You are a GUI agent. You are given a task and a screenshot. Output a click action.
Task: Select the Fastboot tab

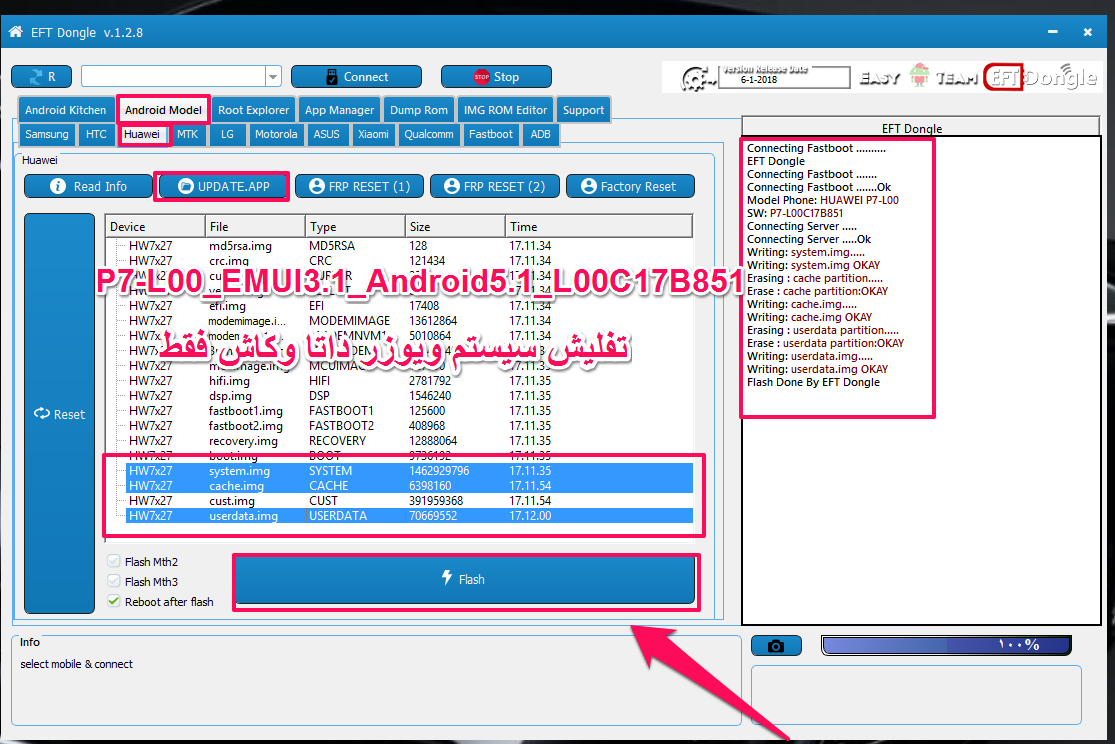491,134
